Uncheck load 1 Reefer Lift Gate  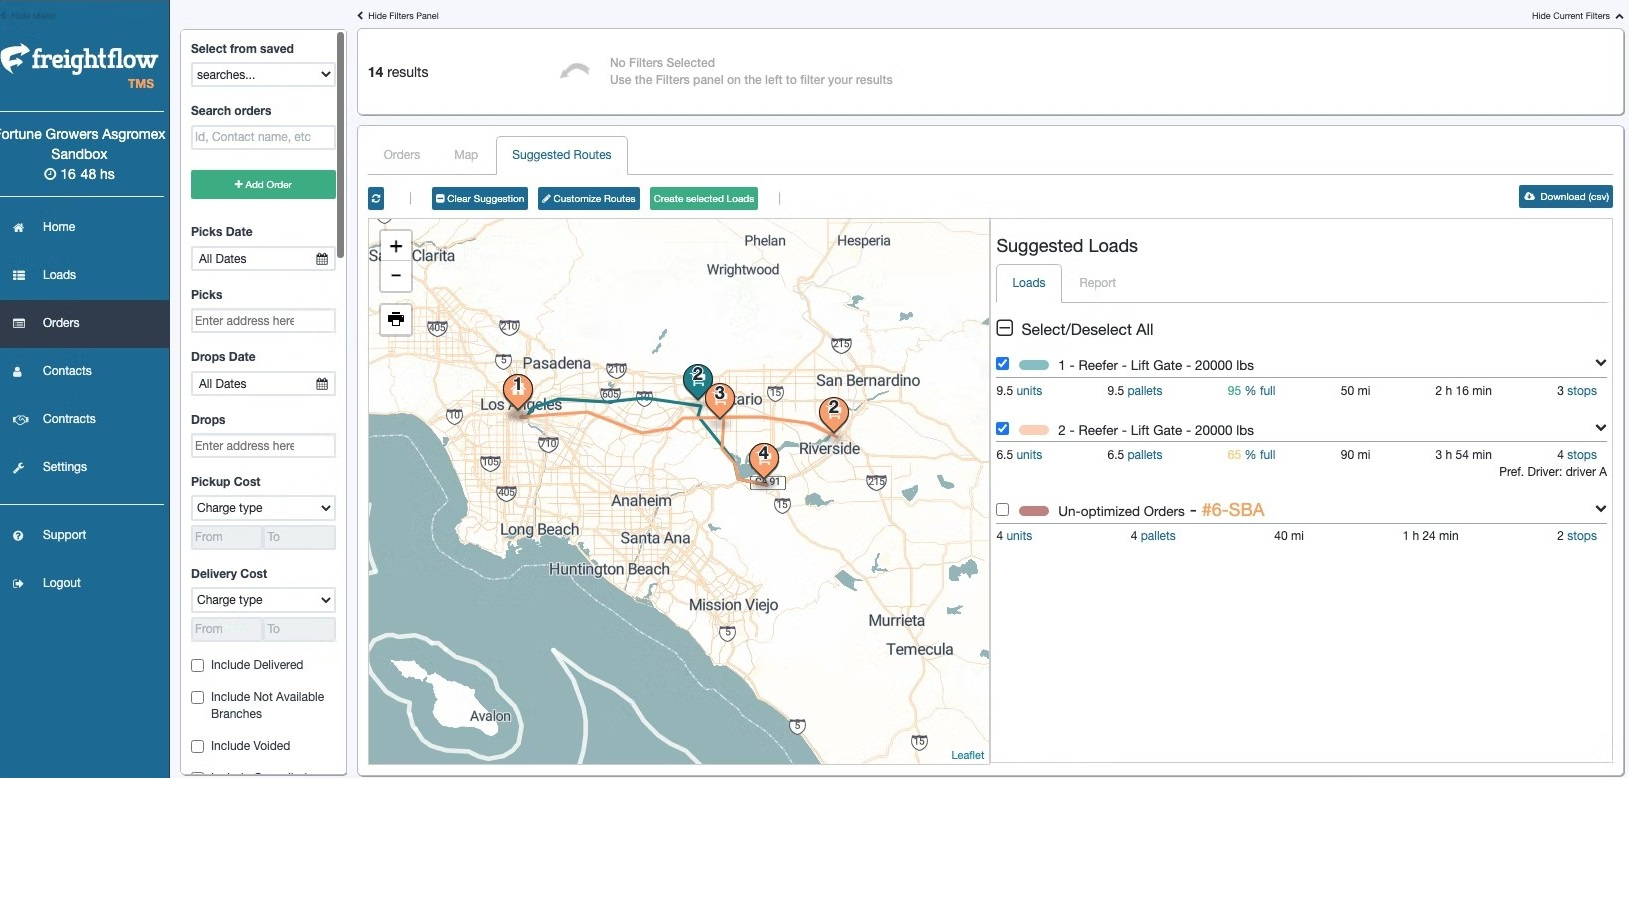tap(1002, 363)
